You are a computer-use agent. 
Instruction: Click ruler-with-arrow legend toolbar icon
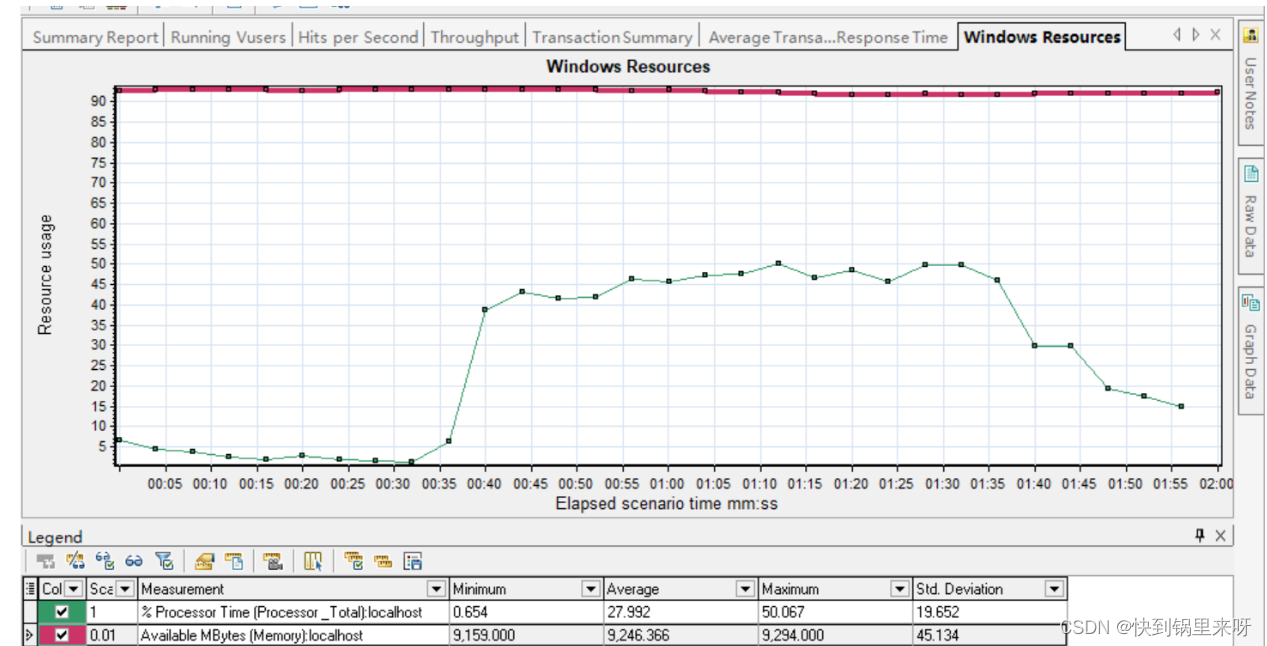point(205,561)
